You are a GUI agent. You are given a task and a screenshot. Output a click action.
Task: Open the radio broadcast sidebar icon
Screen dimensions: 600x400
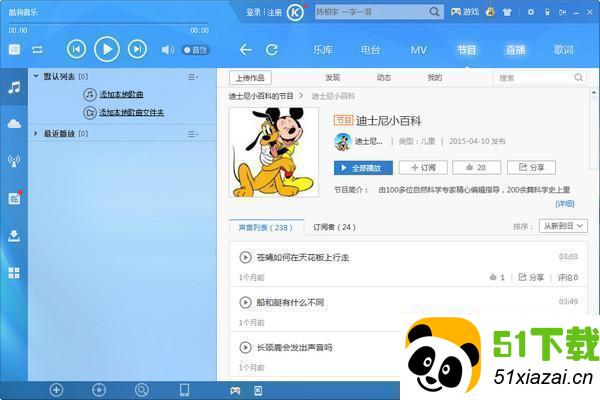14,160
